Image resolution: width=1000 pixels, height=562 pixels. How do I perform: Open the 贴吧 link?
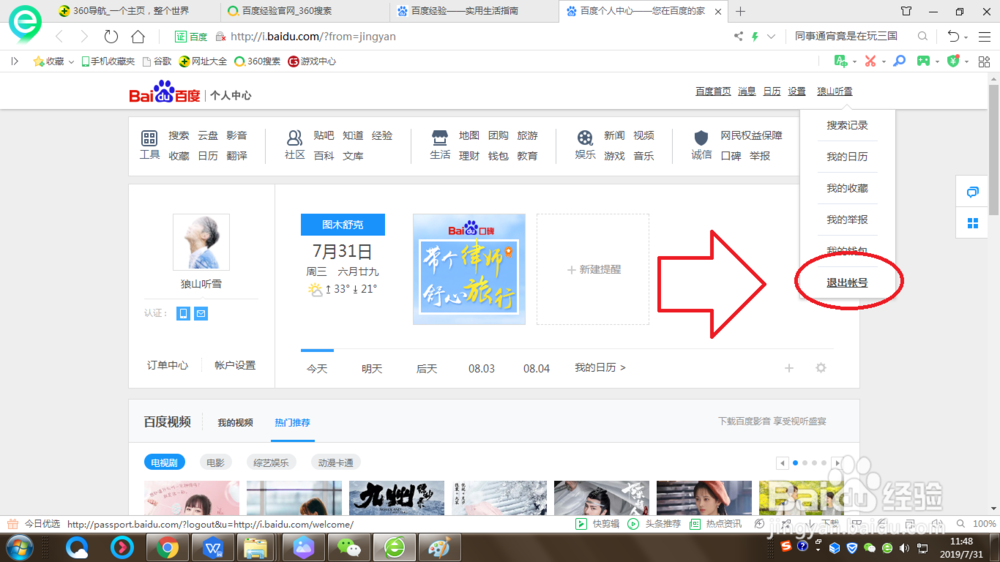(x=323, y=135)
